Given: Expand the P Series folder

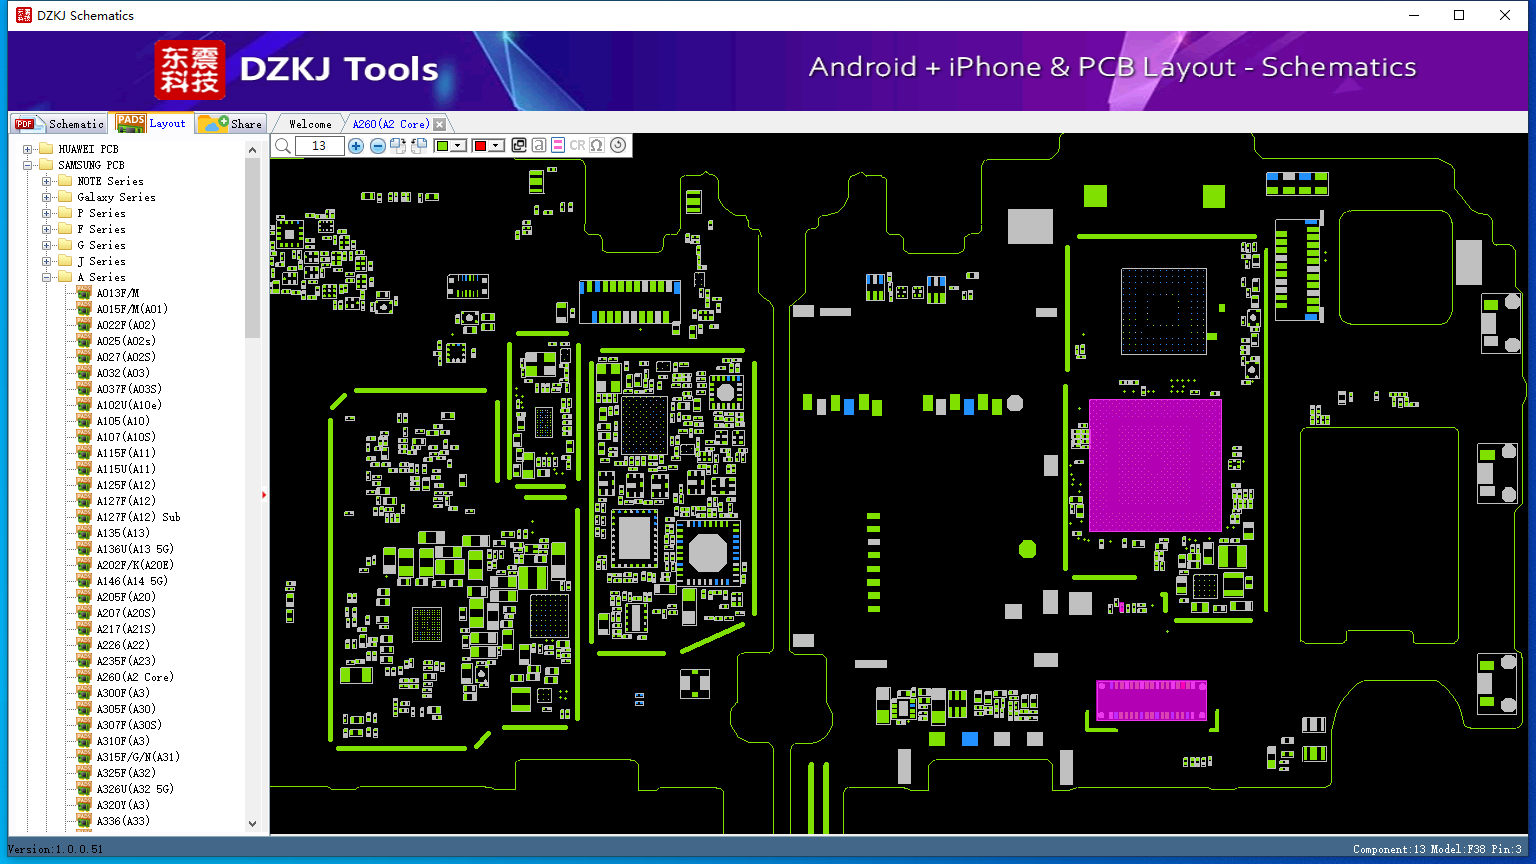Looking at the screenshot, I should 47,213.
